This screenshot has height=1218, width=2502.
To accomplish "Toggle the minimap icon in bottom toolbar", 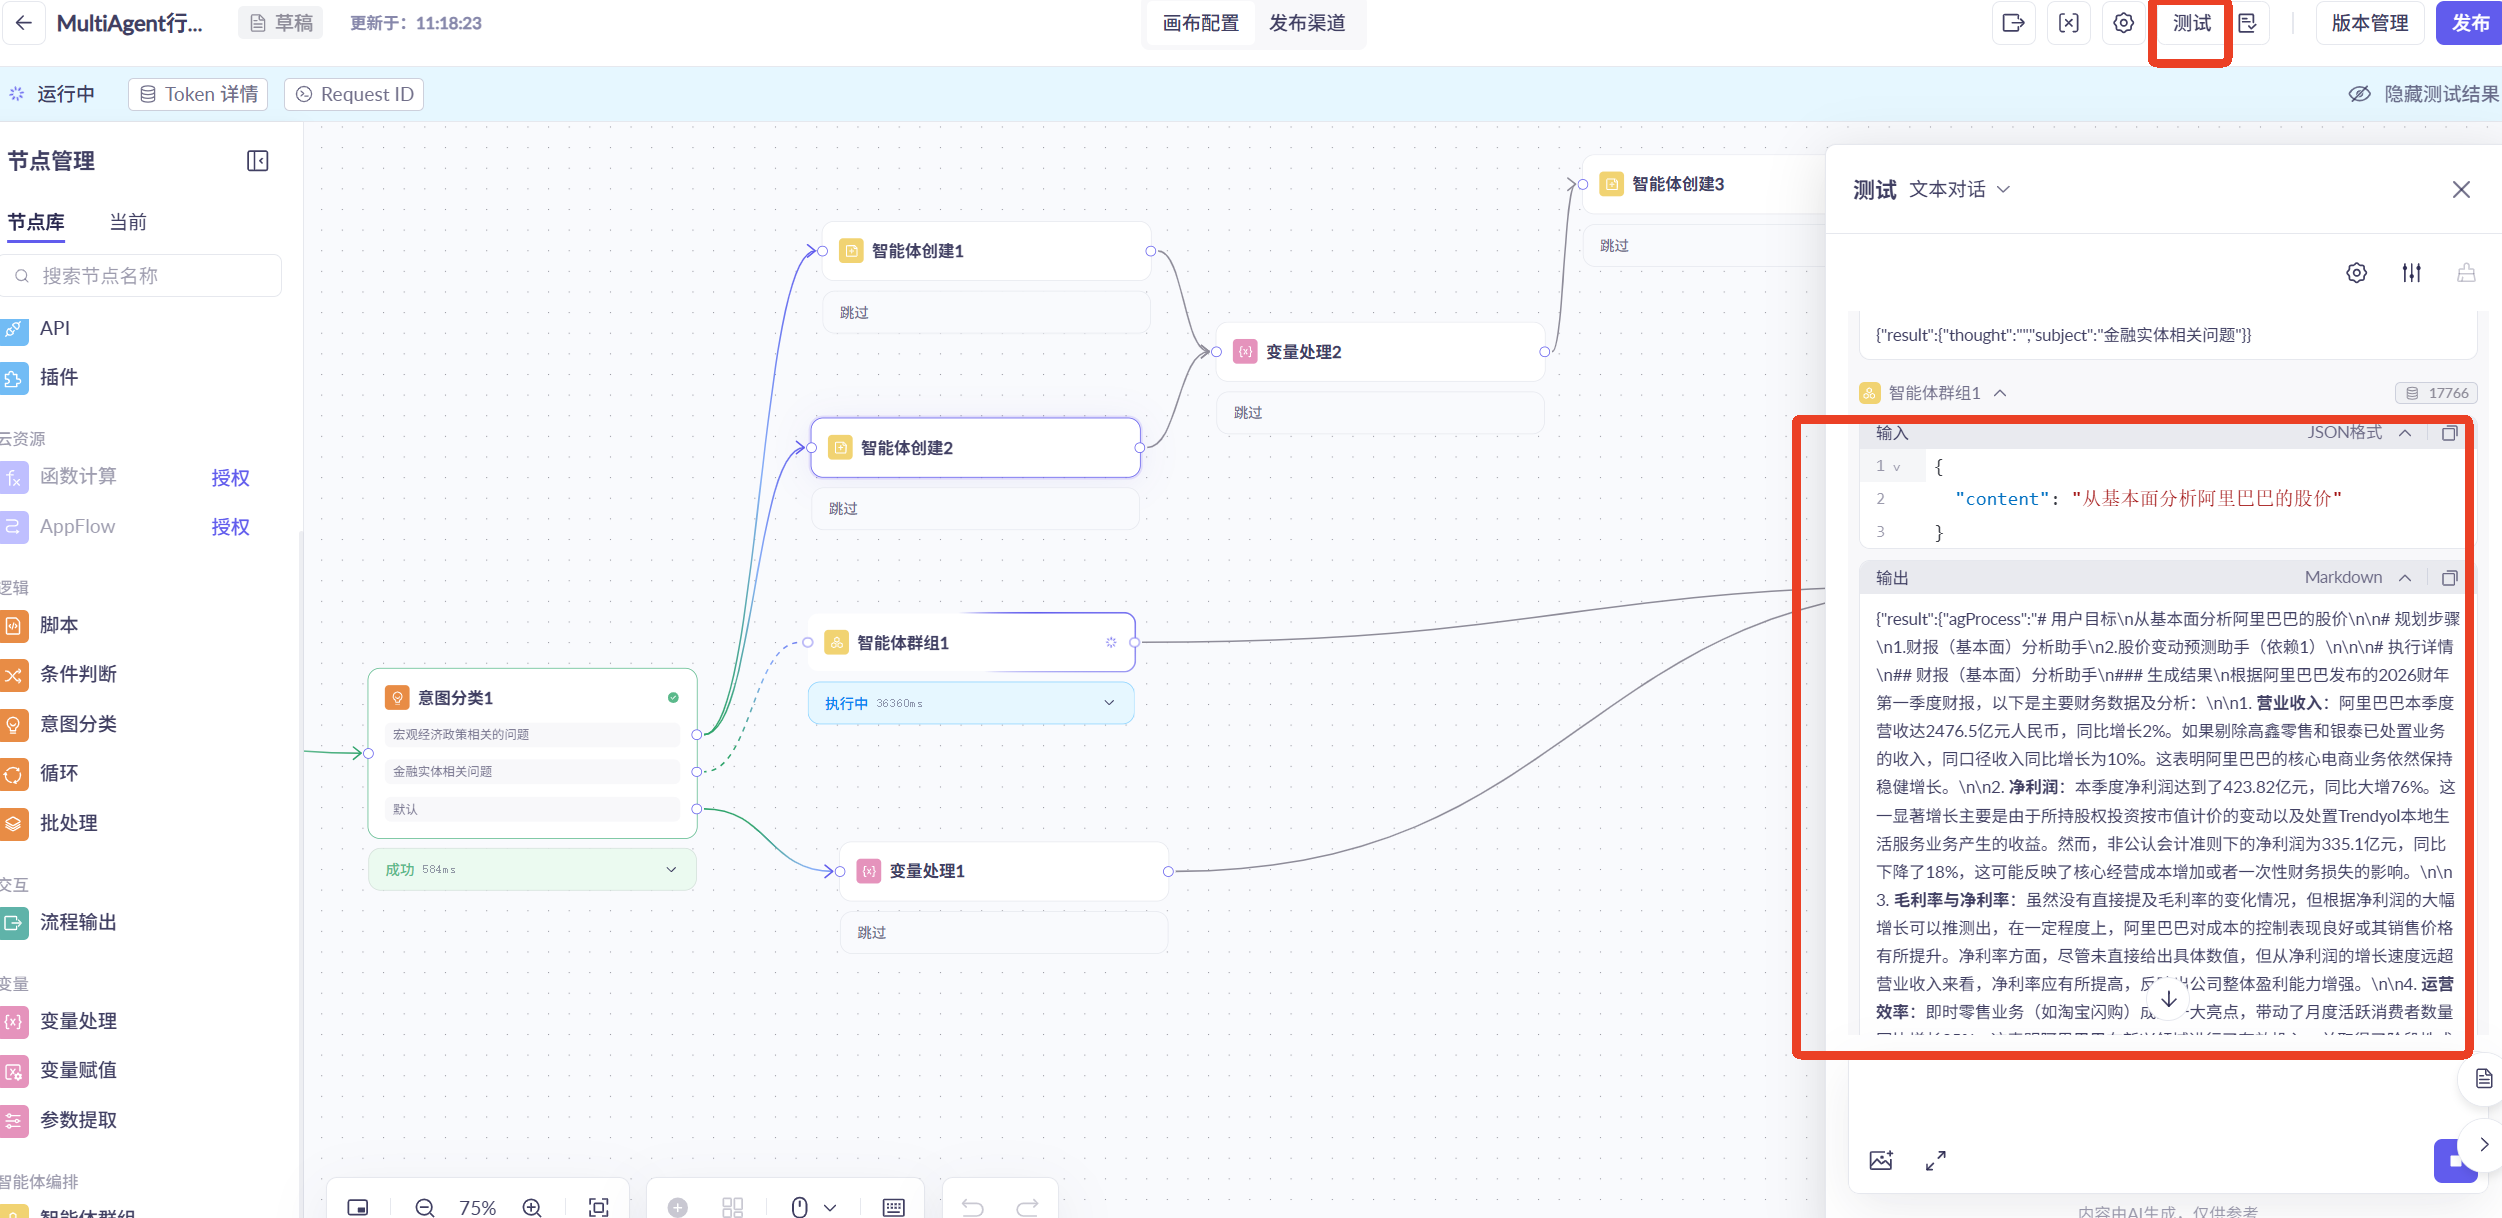I will pyautogui.click(x=357, y=1207).
